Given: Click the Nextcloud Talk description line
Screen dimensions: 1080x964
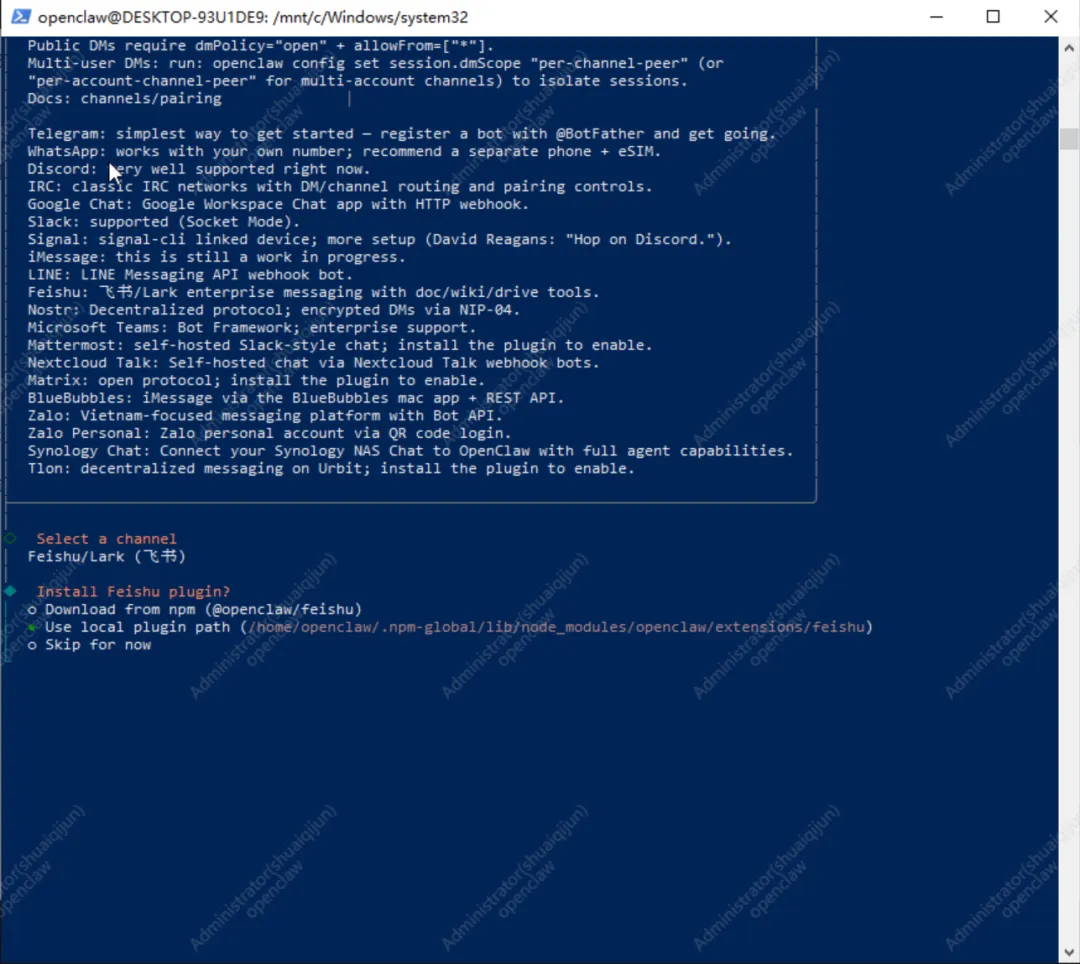Looking at the screenshot, I should (x=313, y=363).
